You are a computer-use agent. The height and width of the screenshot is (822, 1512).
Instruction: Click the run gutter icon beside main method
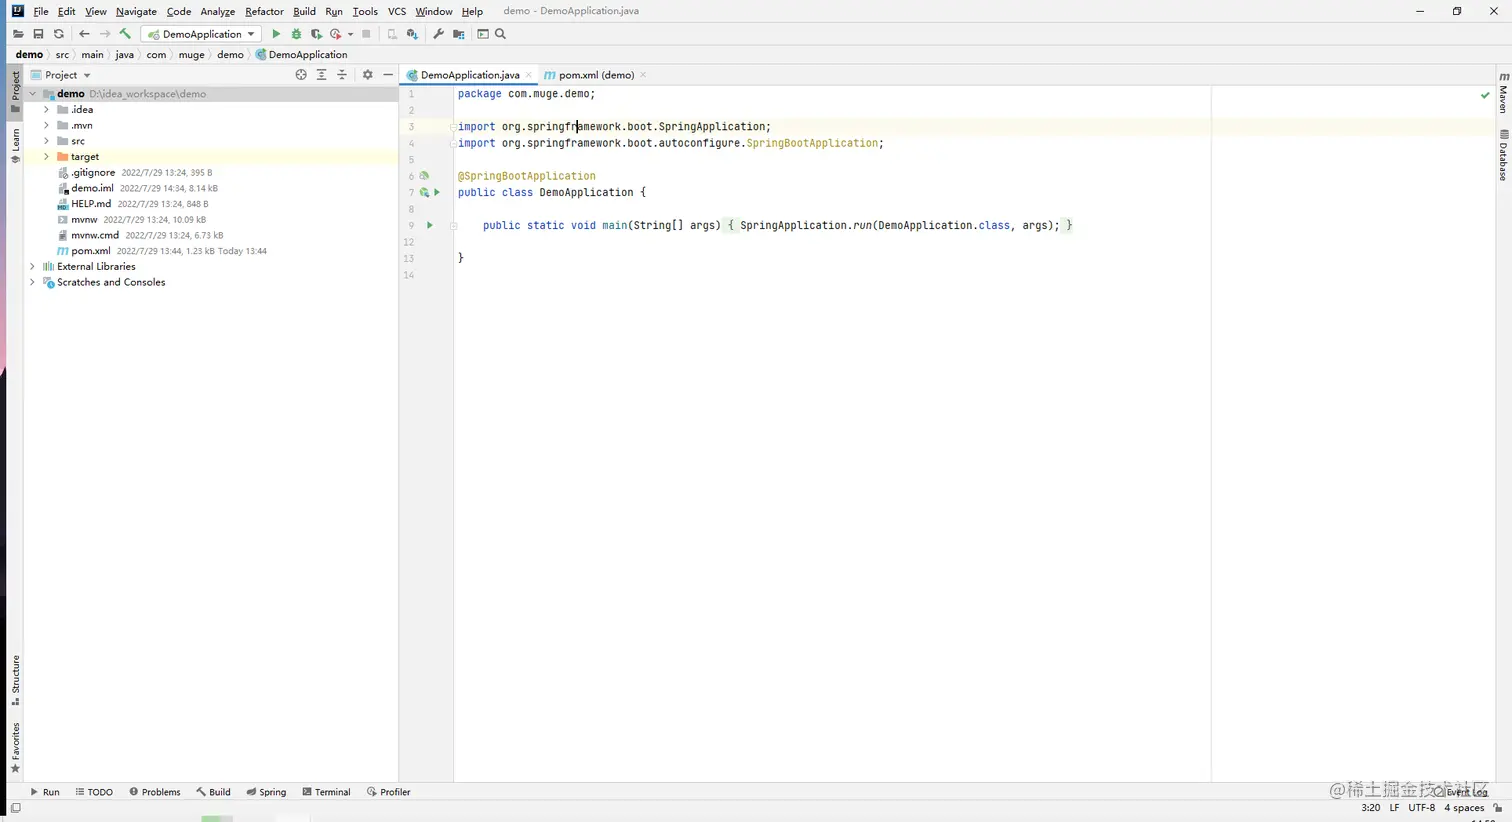pos(430,225)
